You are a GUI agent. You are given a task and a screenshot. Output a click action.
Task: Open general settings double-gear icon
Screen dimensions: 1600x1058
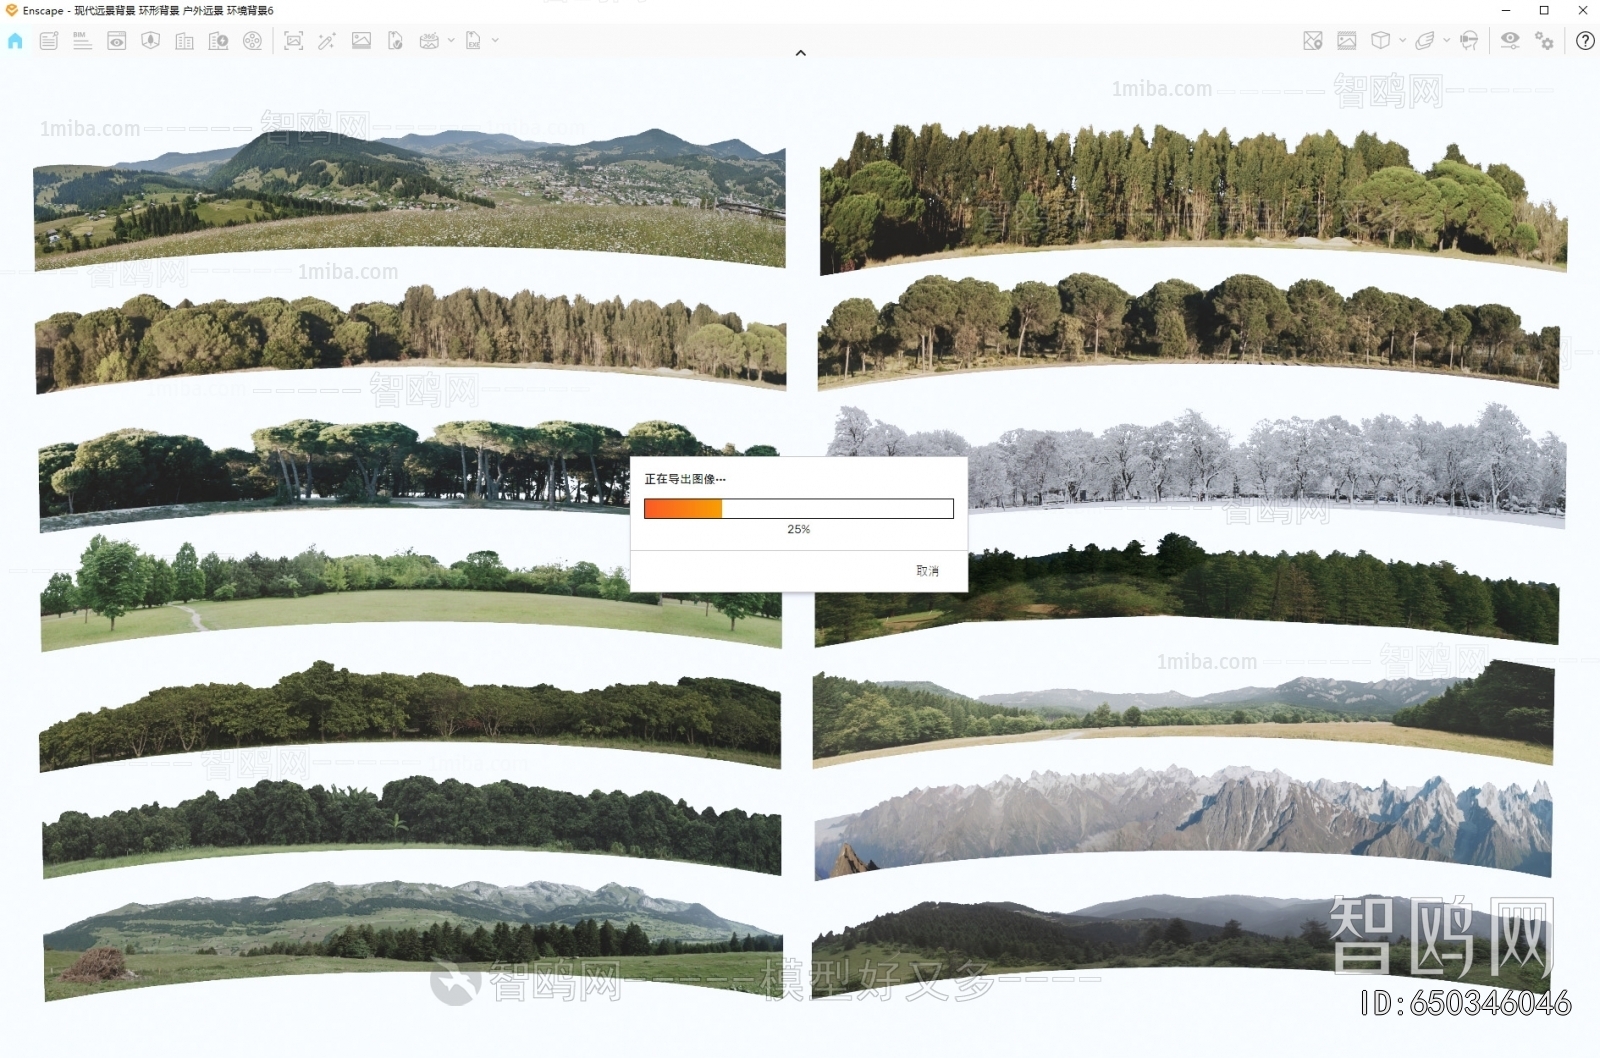(1545, 41)
